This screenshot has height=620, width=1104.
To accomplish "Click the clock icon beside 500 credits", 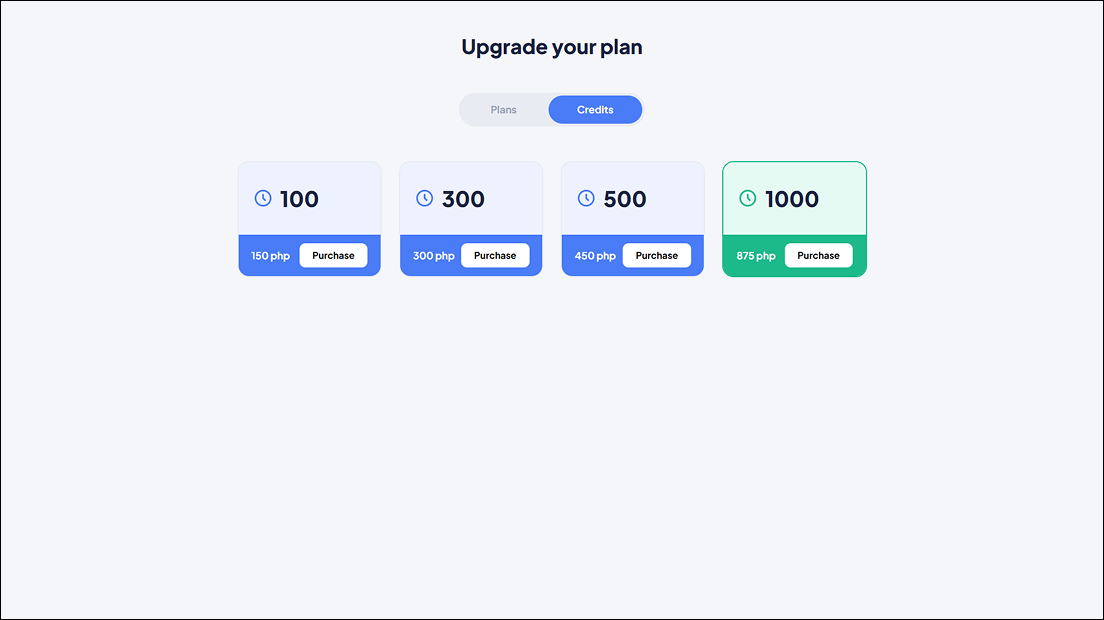I will [586, 198].
